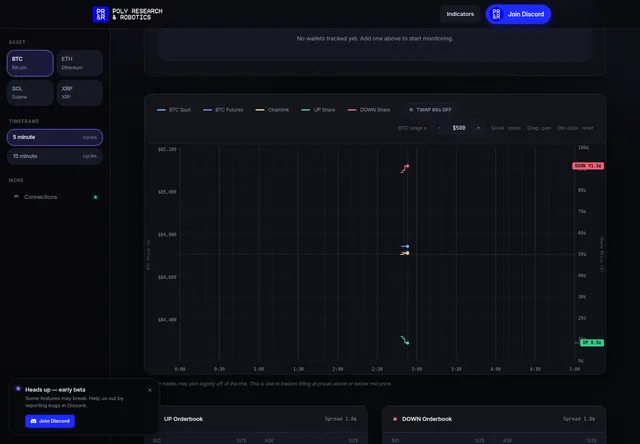The height and width of the screenshot is (444, 640).
Task: Click the 50¢ share price axis label
Action: click(582, 254)
